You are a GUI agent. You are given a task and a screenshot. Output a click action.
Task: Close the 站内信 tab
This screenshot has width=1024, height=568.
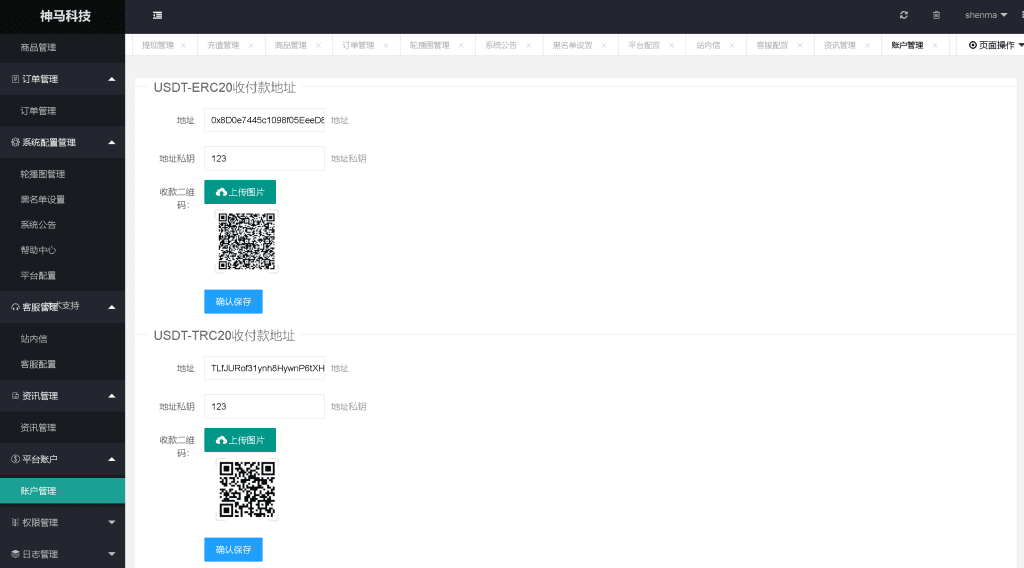731,45
